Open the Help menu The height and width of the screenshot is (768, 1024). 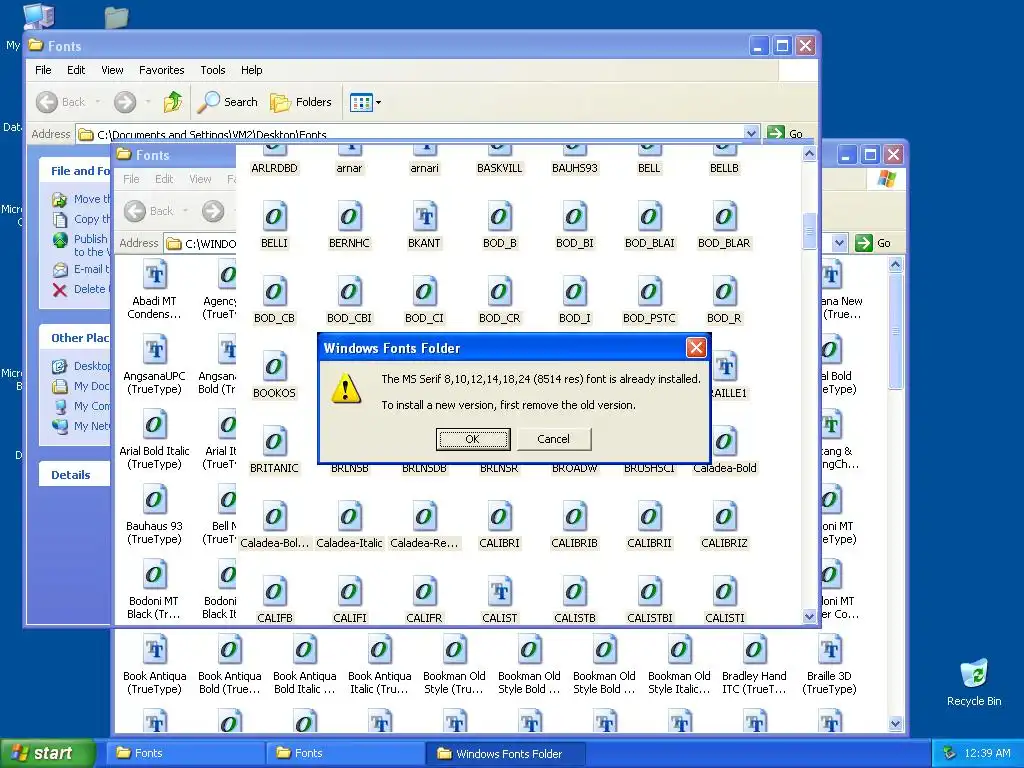pyautogui.click(x=251, y=70)
